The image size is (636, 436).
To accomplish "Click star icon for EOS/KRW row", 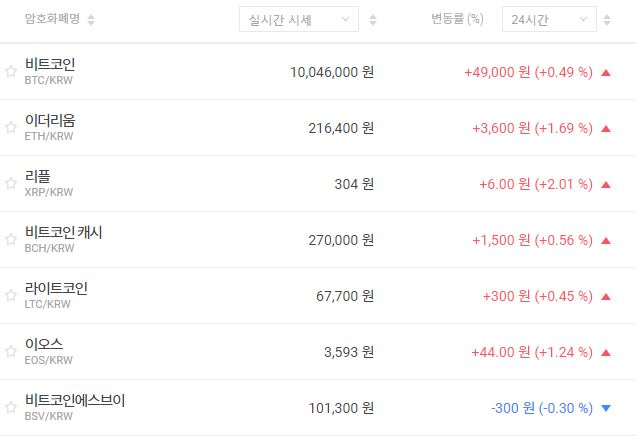I will click(x=11, y=352).
